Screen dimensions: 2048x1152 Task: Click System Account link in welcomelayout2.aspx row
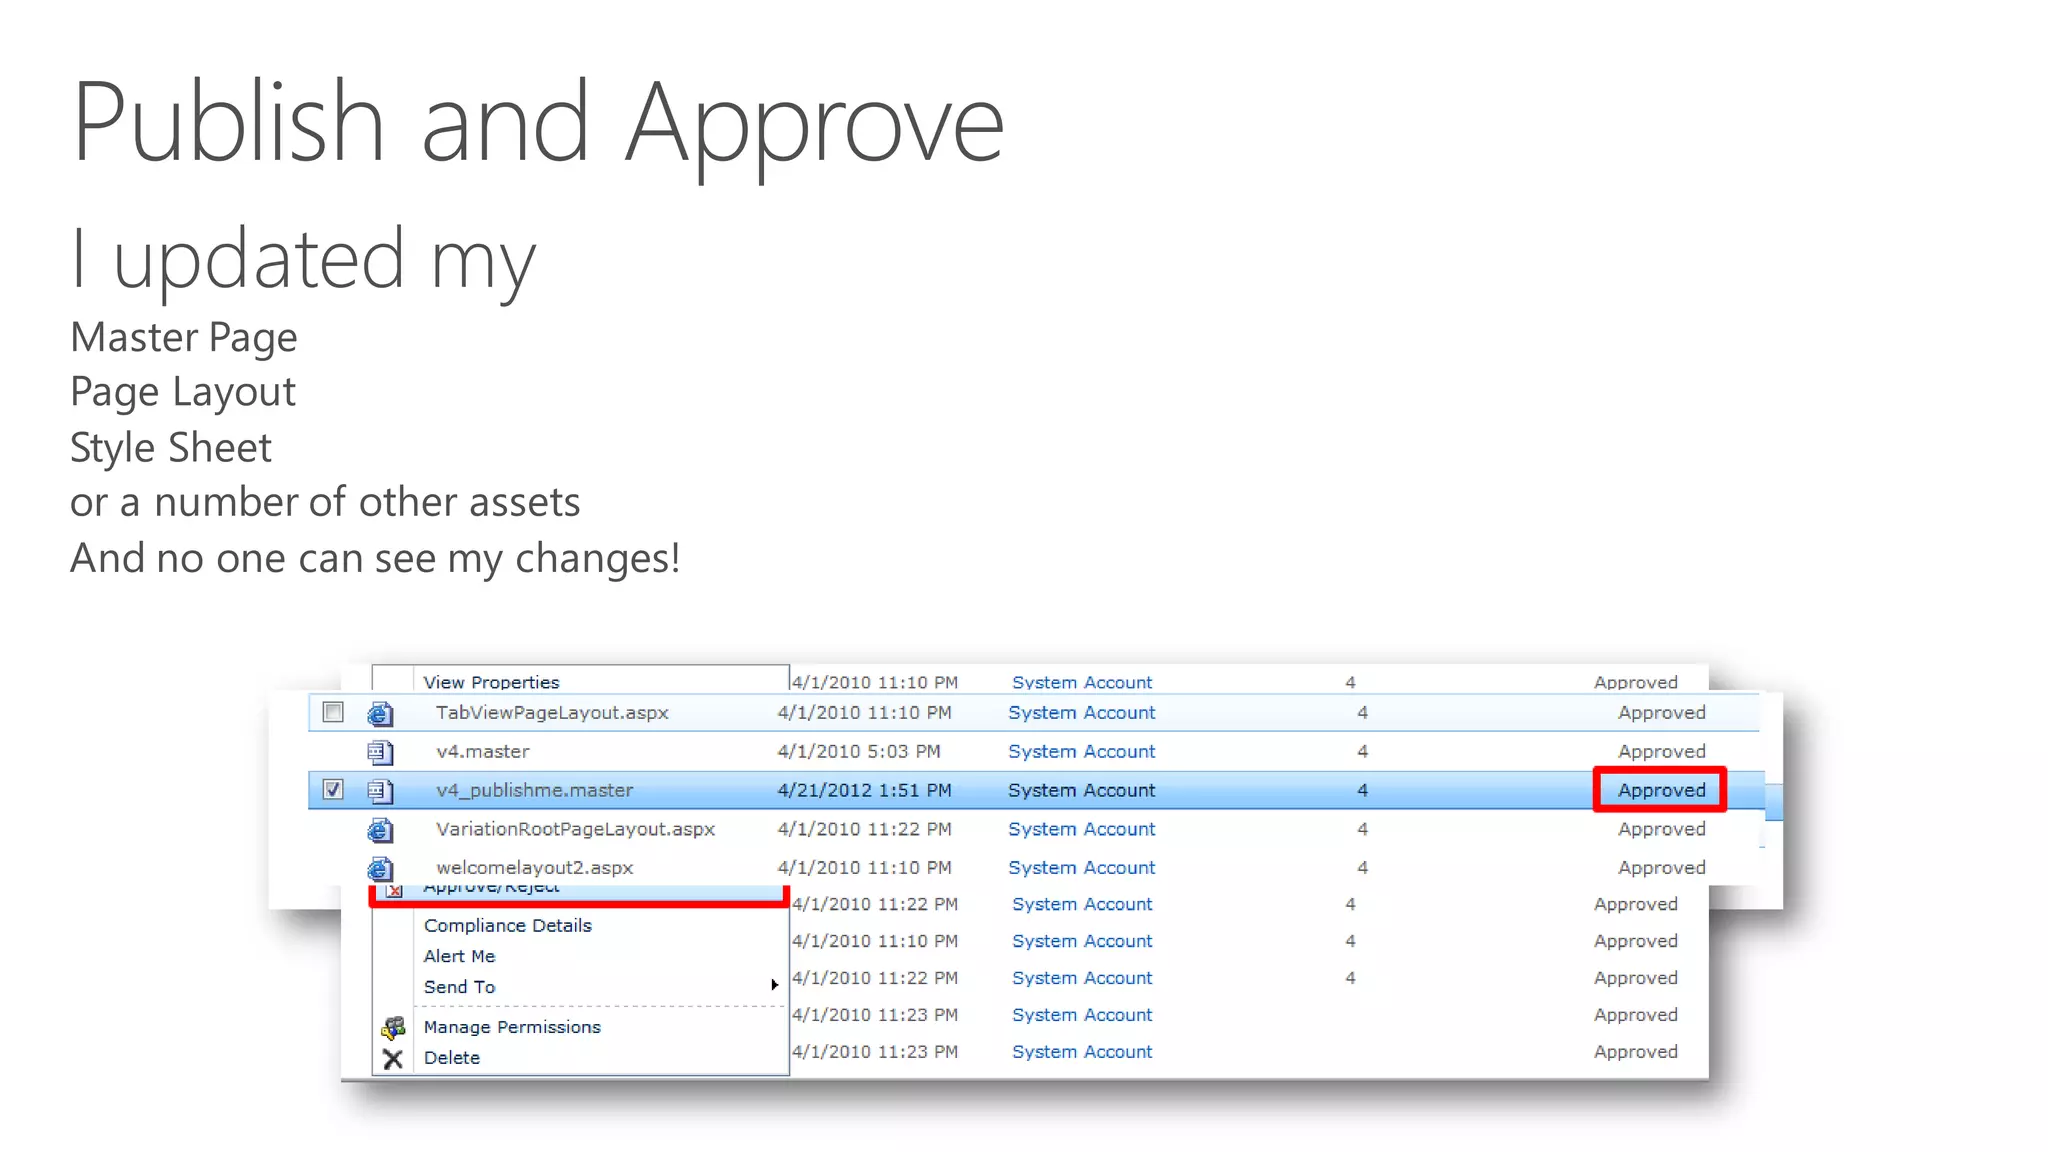tap(1081, 868)
